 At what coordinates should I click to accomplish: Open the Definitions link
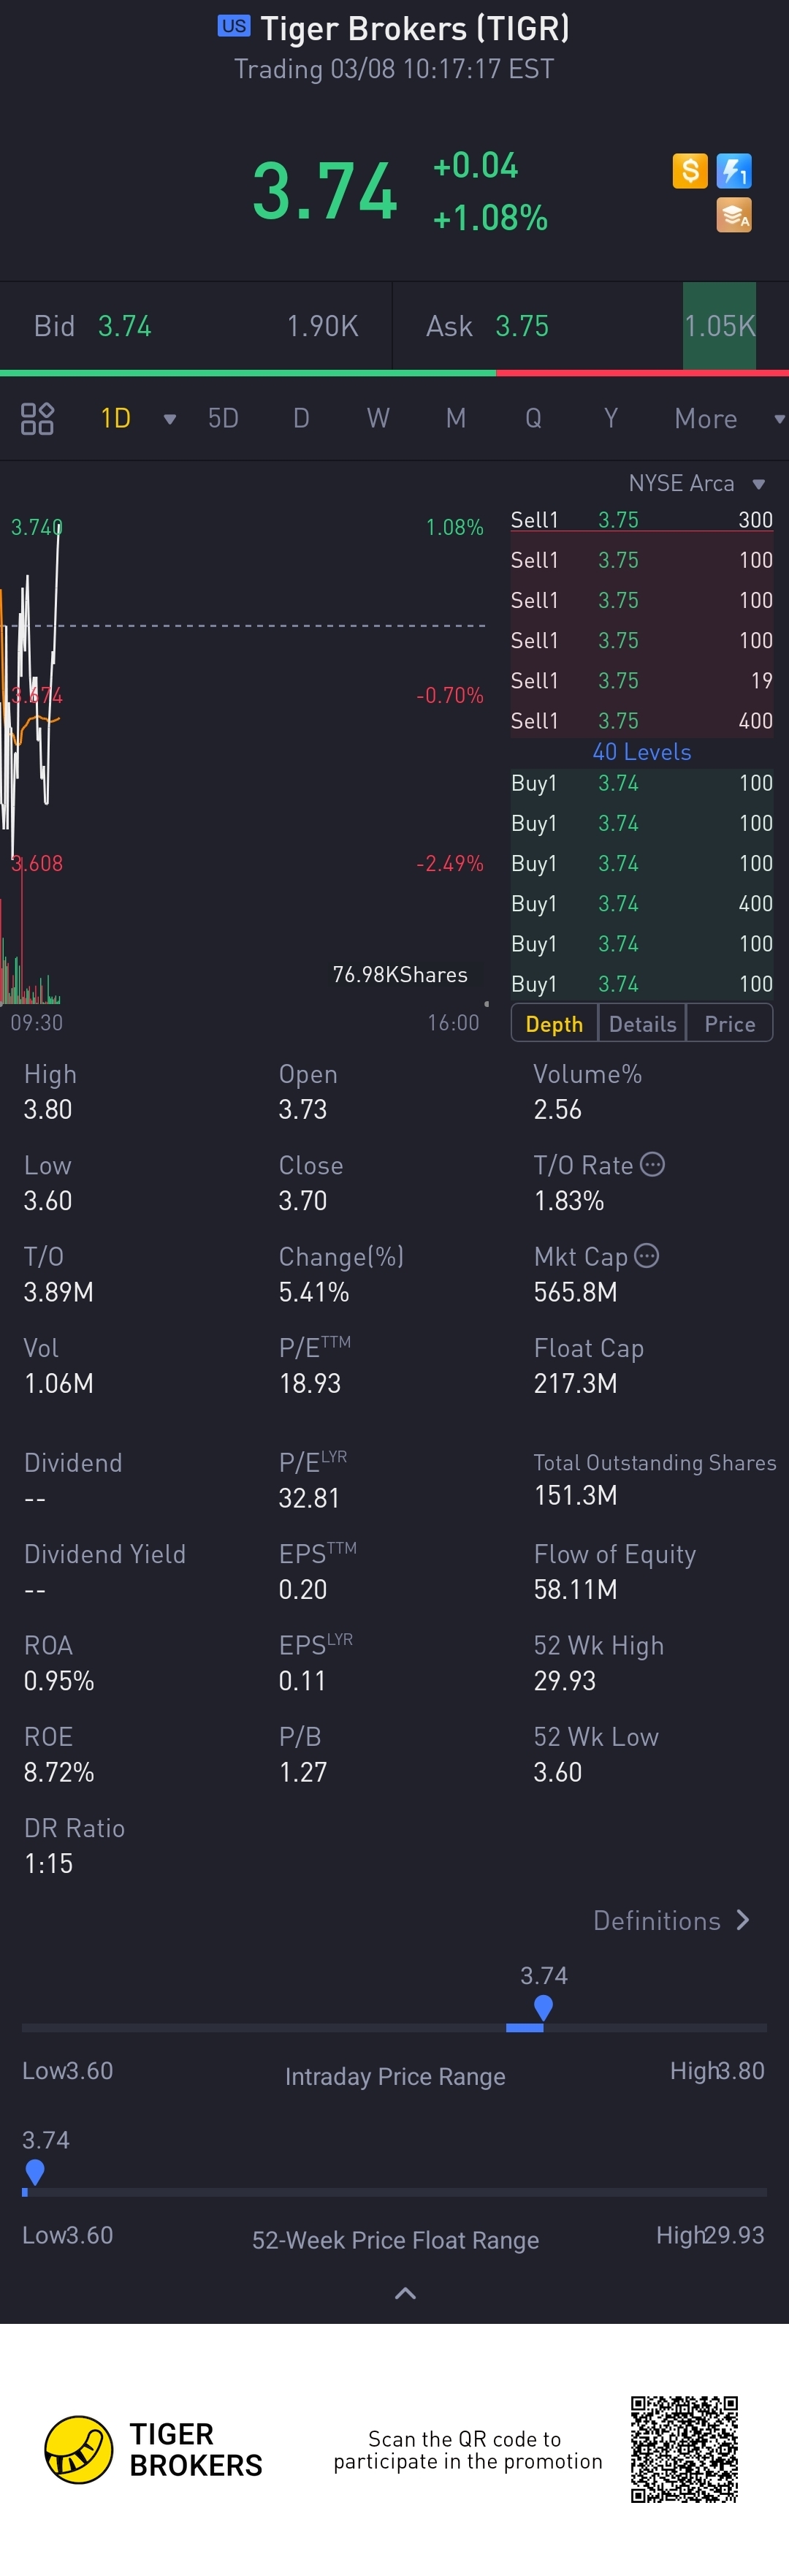[670, 1920]
